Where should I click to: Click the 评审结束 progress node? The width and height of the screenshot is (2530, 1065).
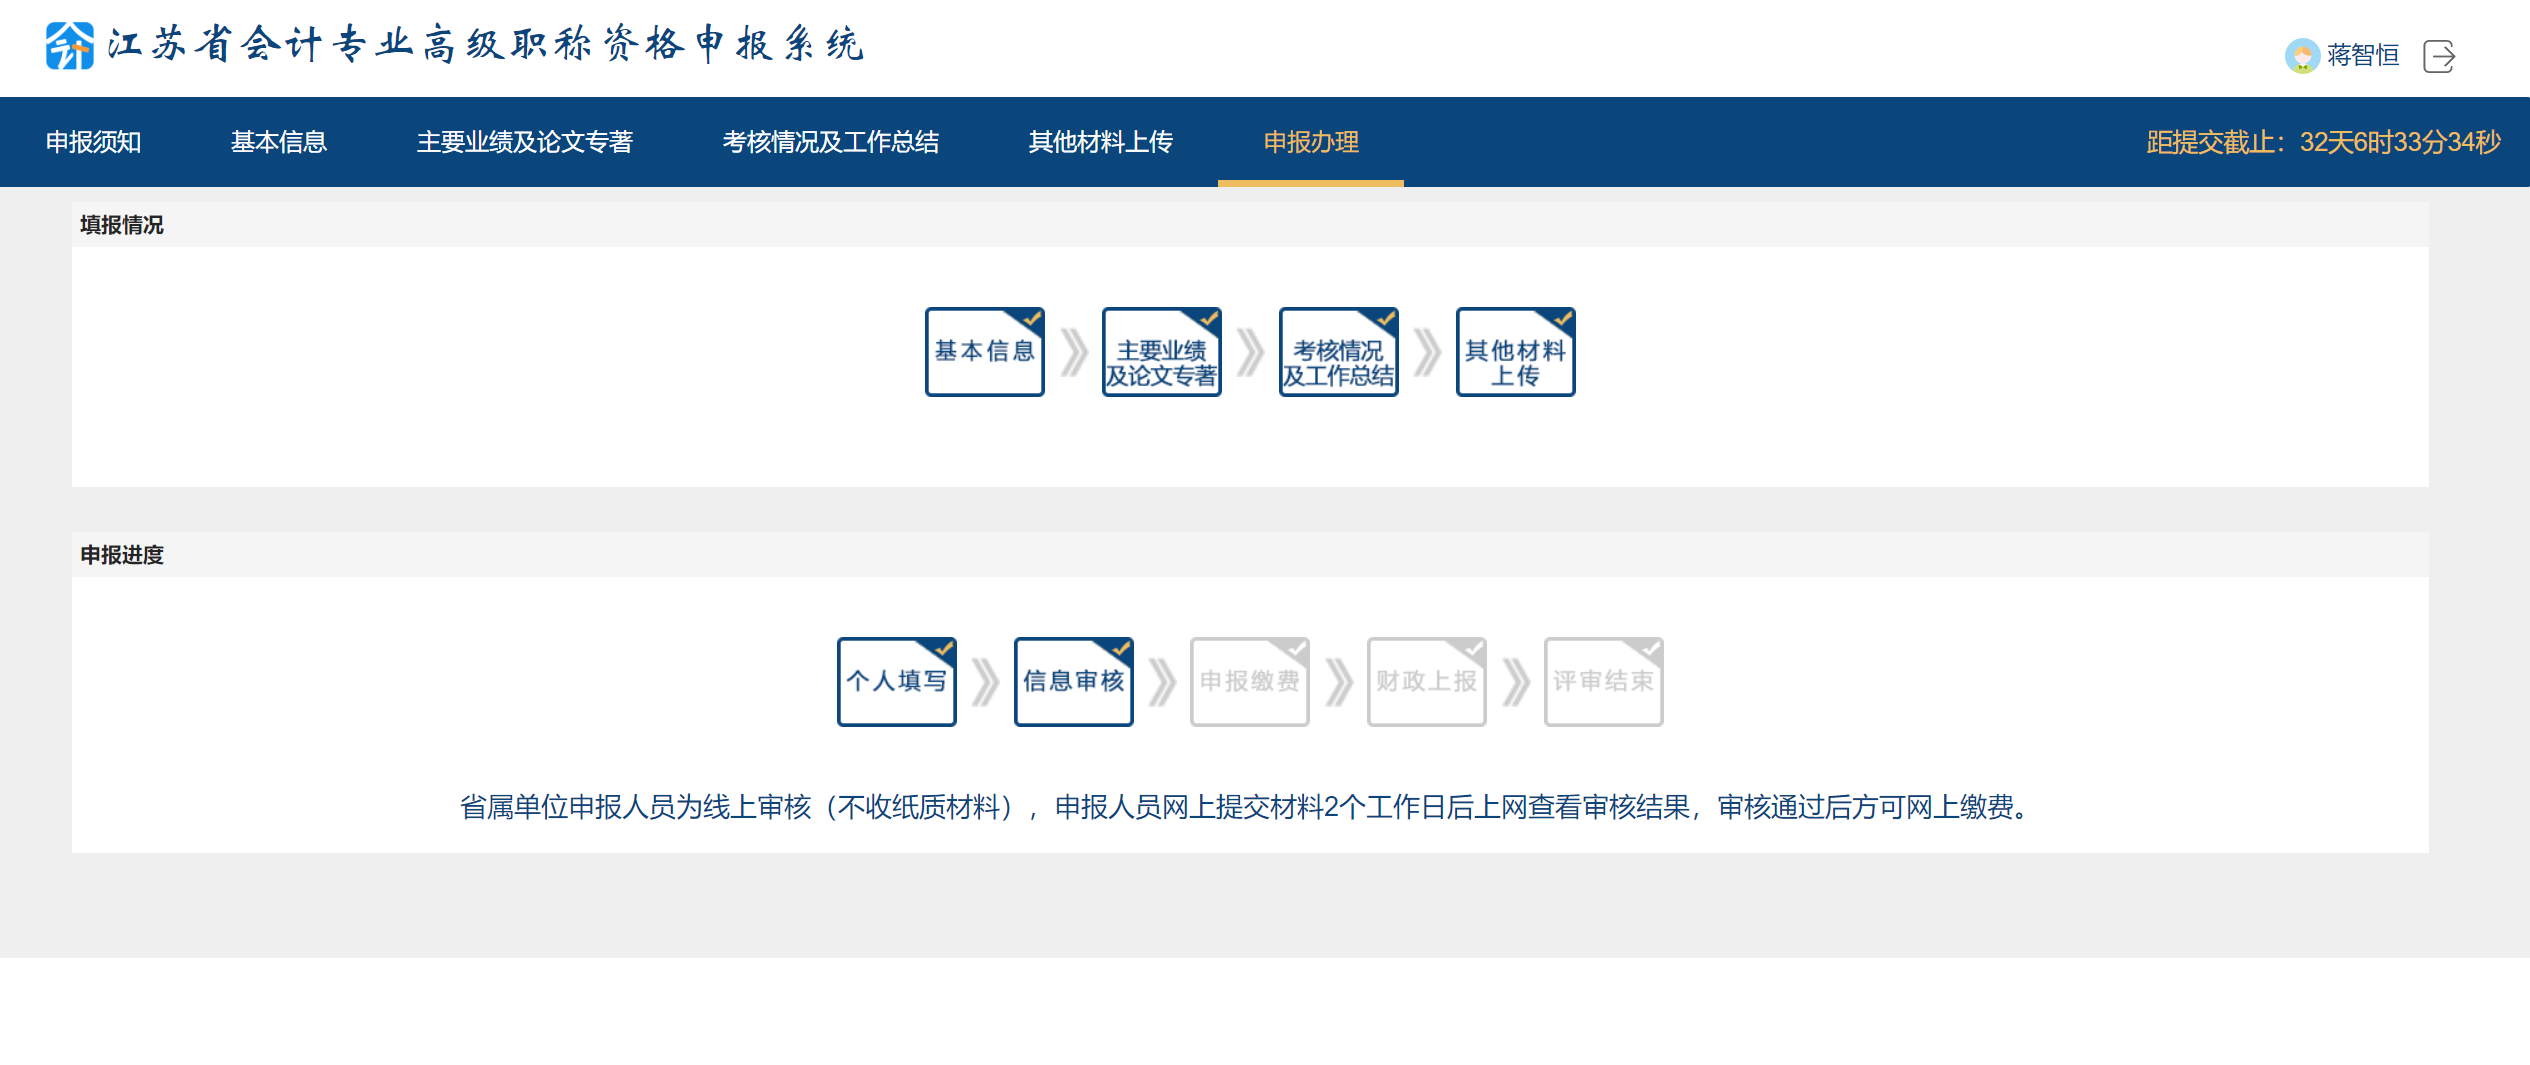[x=1603, y=681]
